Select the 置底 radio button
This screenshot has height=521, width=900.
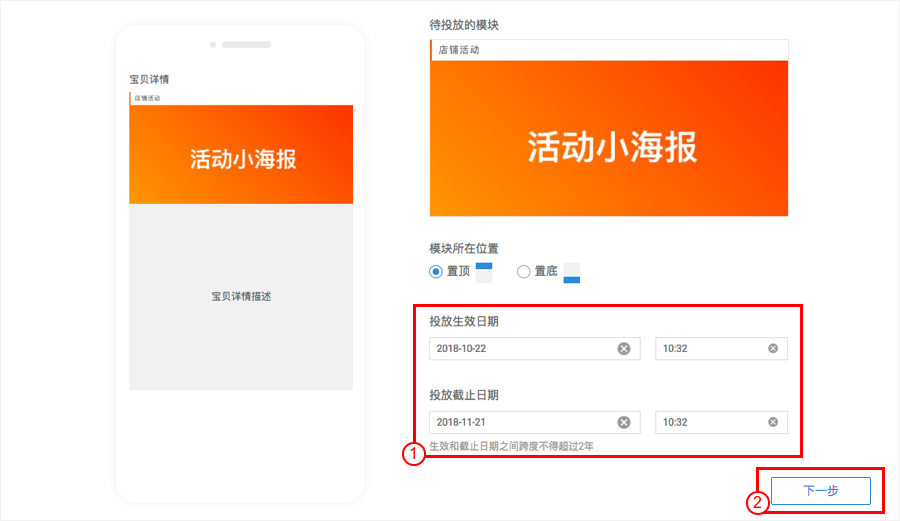pos(523,271)
